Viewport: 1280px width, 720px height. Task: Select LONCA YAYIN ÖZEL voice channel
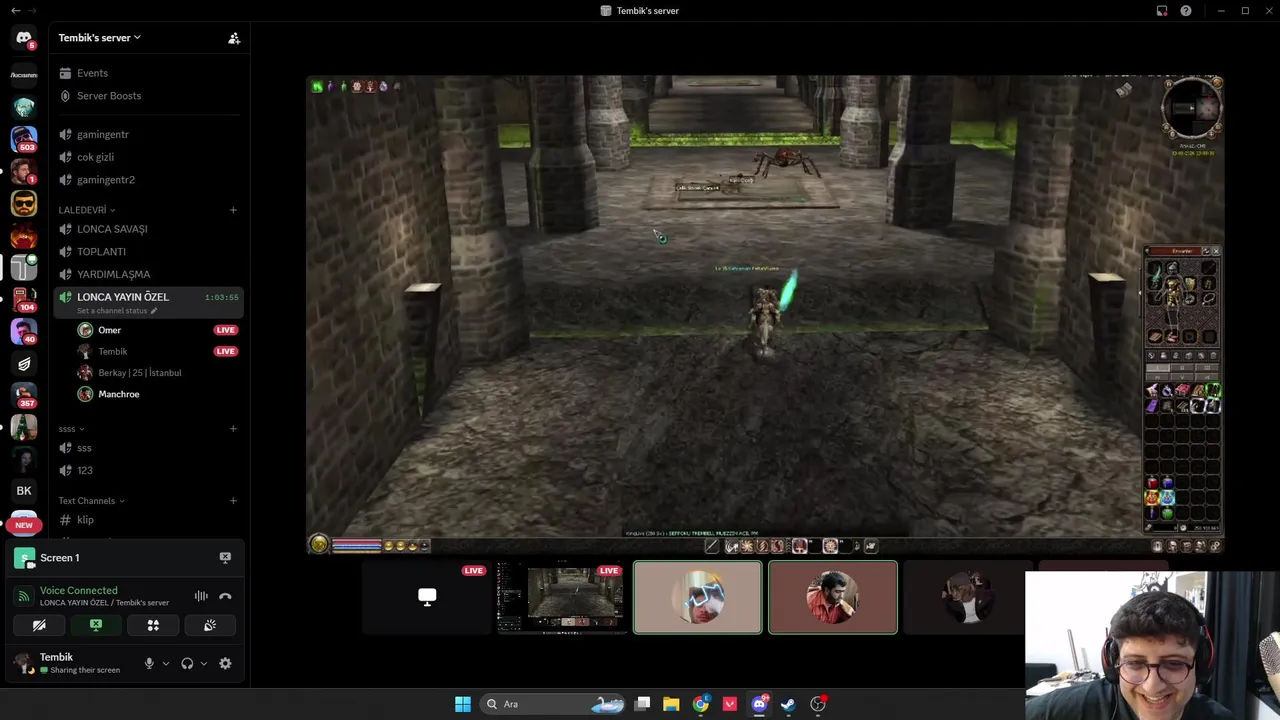tap(149, 302)
